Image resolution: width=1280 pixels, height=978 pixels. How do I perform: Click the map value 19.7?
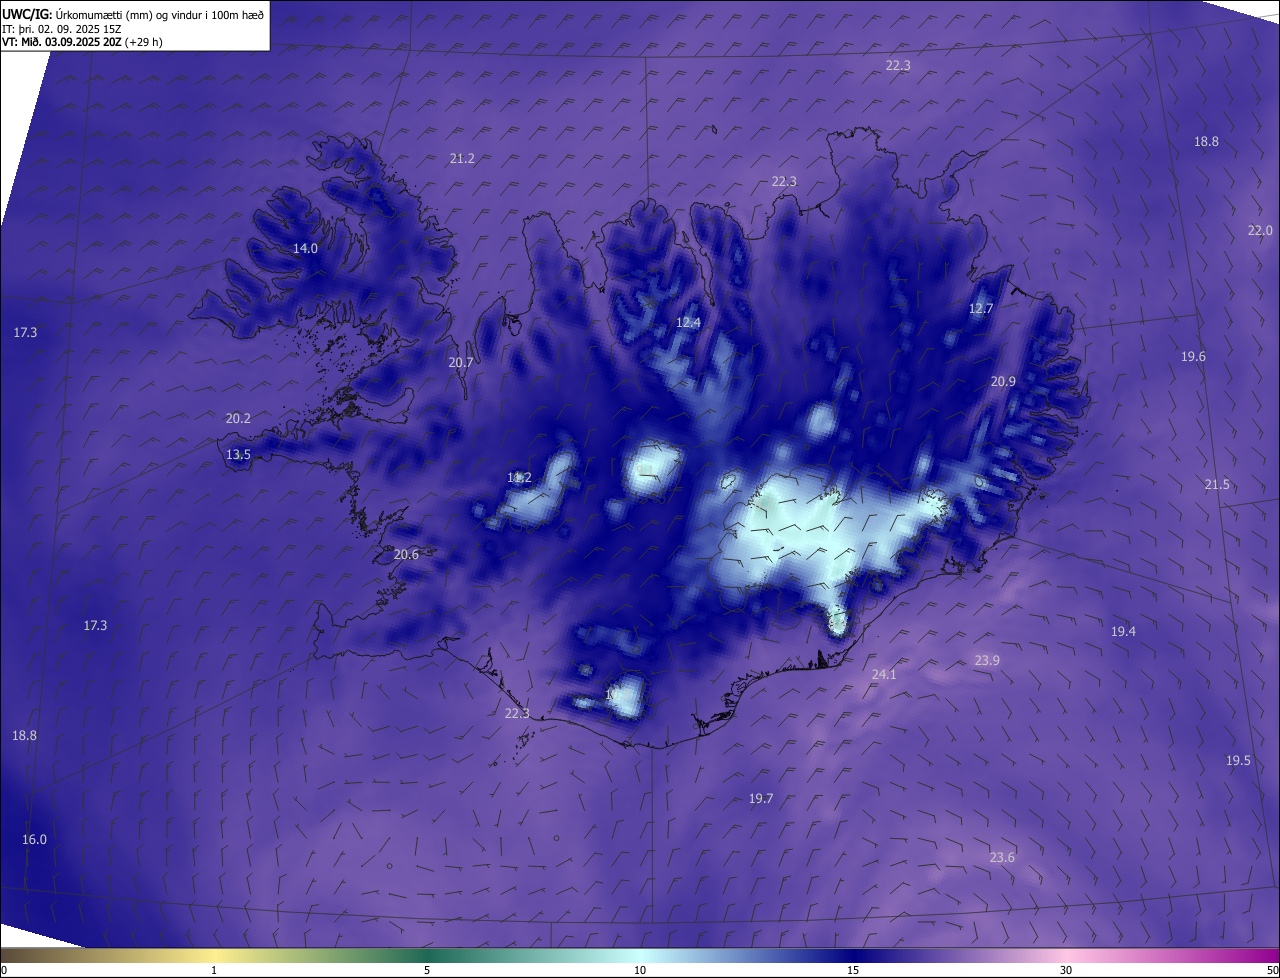point(761,798)
